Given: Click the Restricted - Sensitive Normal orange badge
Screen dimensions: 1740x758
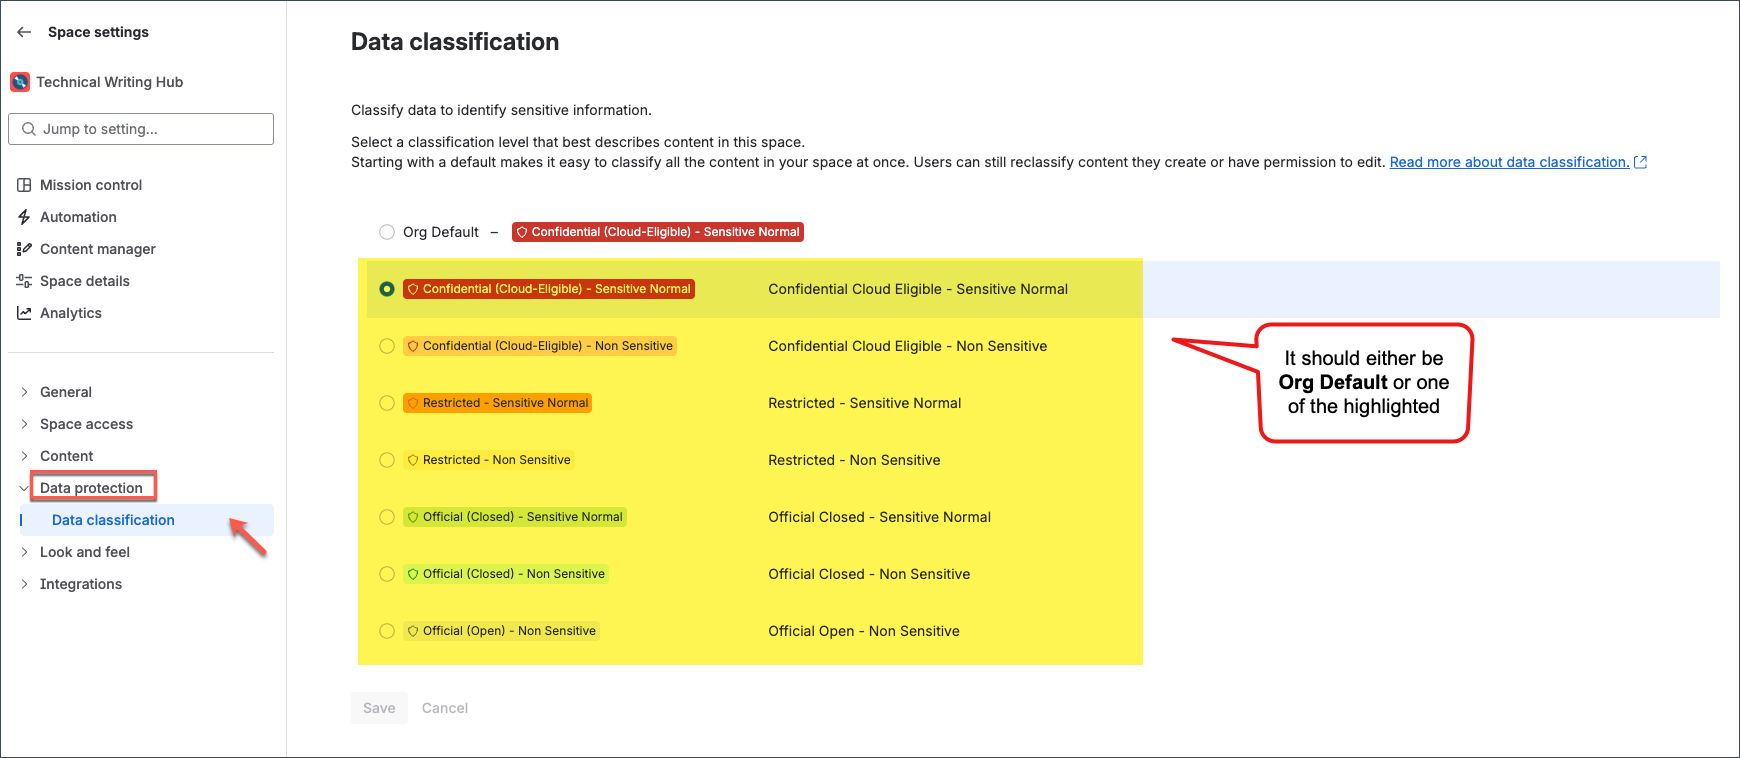Looking at the screenshot, I should 497,403.
